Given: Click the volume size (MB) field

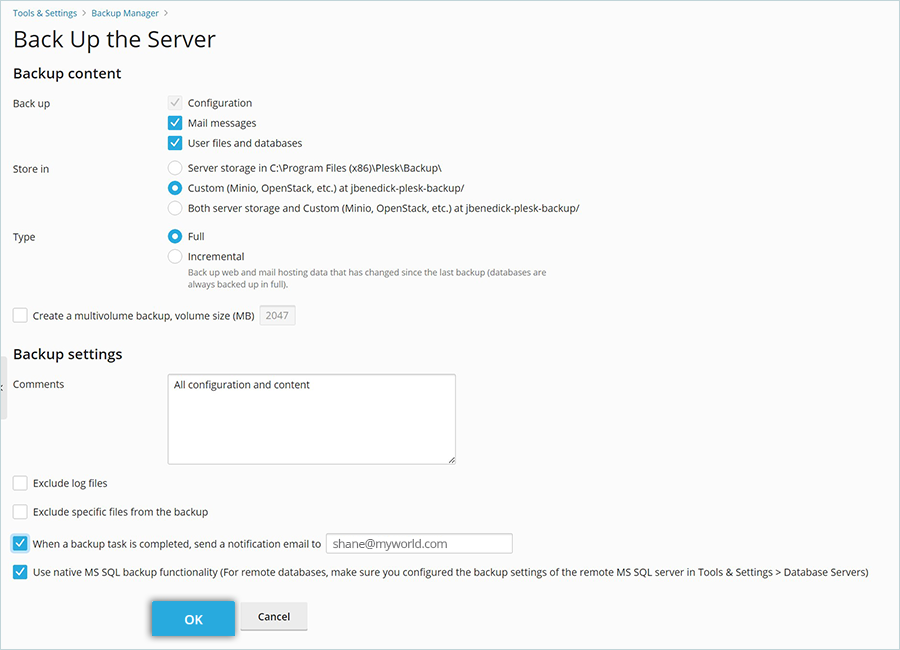Looking at the screenshot, I should click(277, 316).
